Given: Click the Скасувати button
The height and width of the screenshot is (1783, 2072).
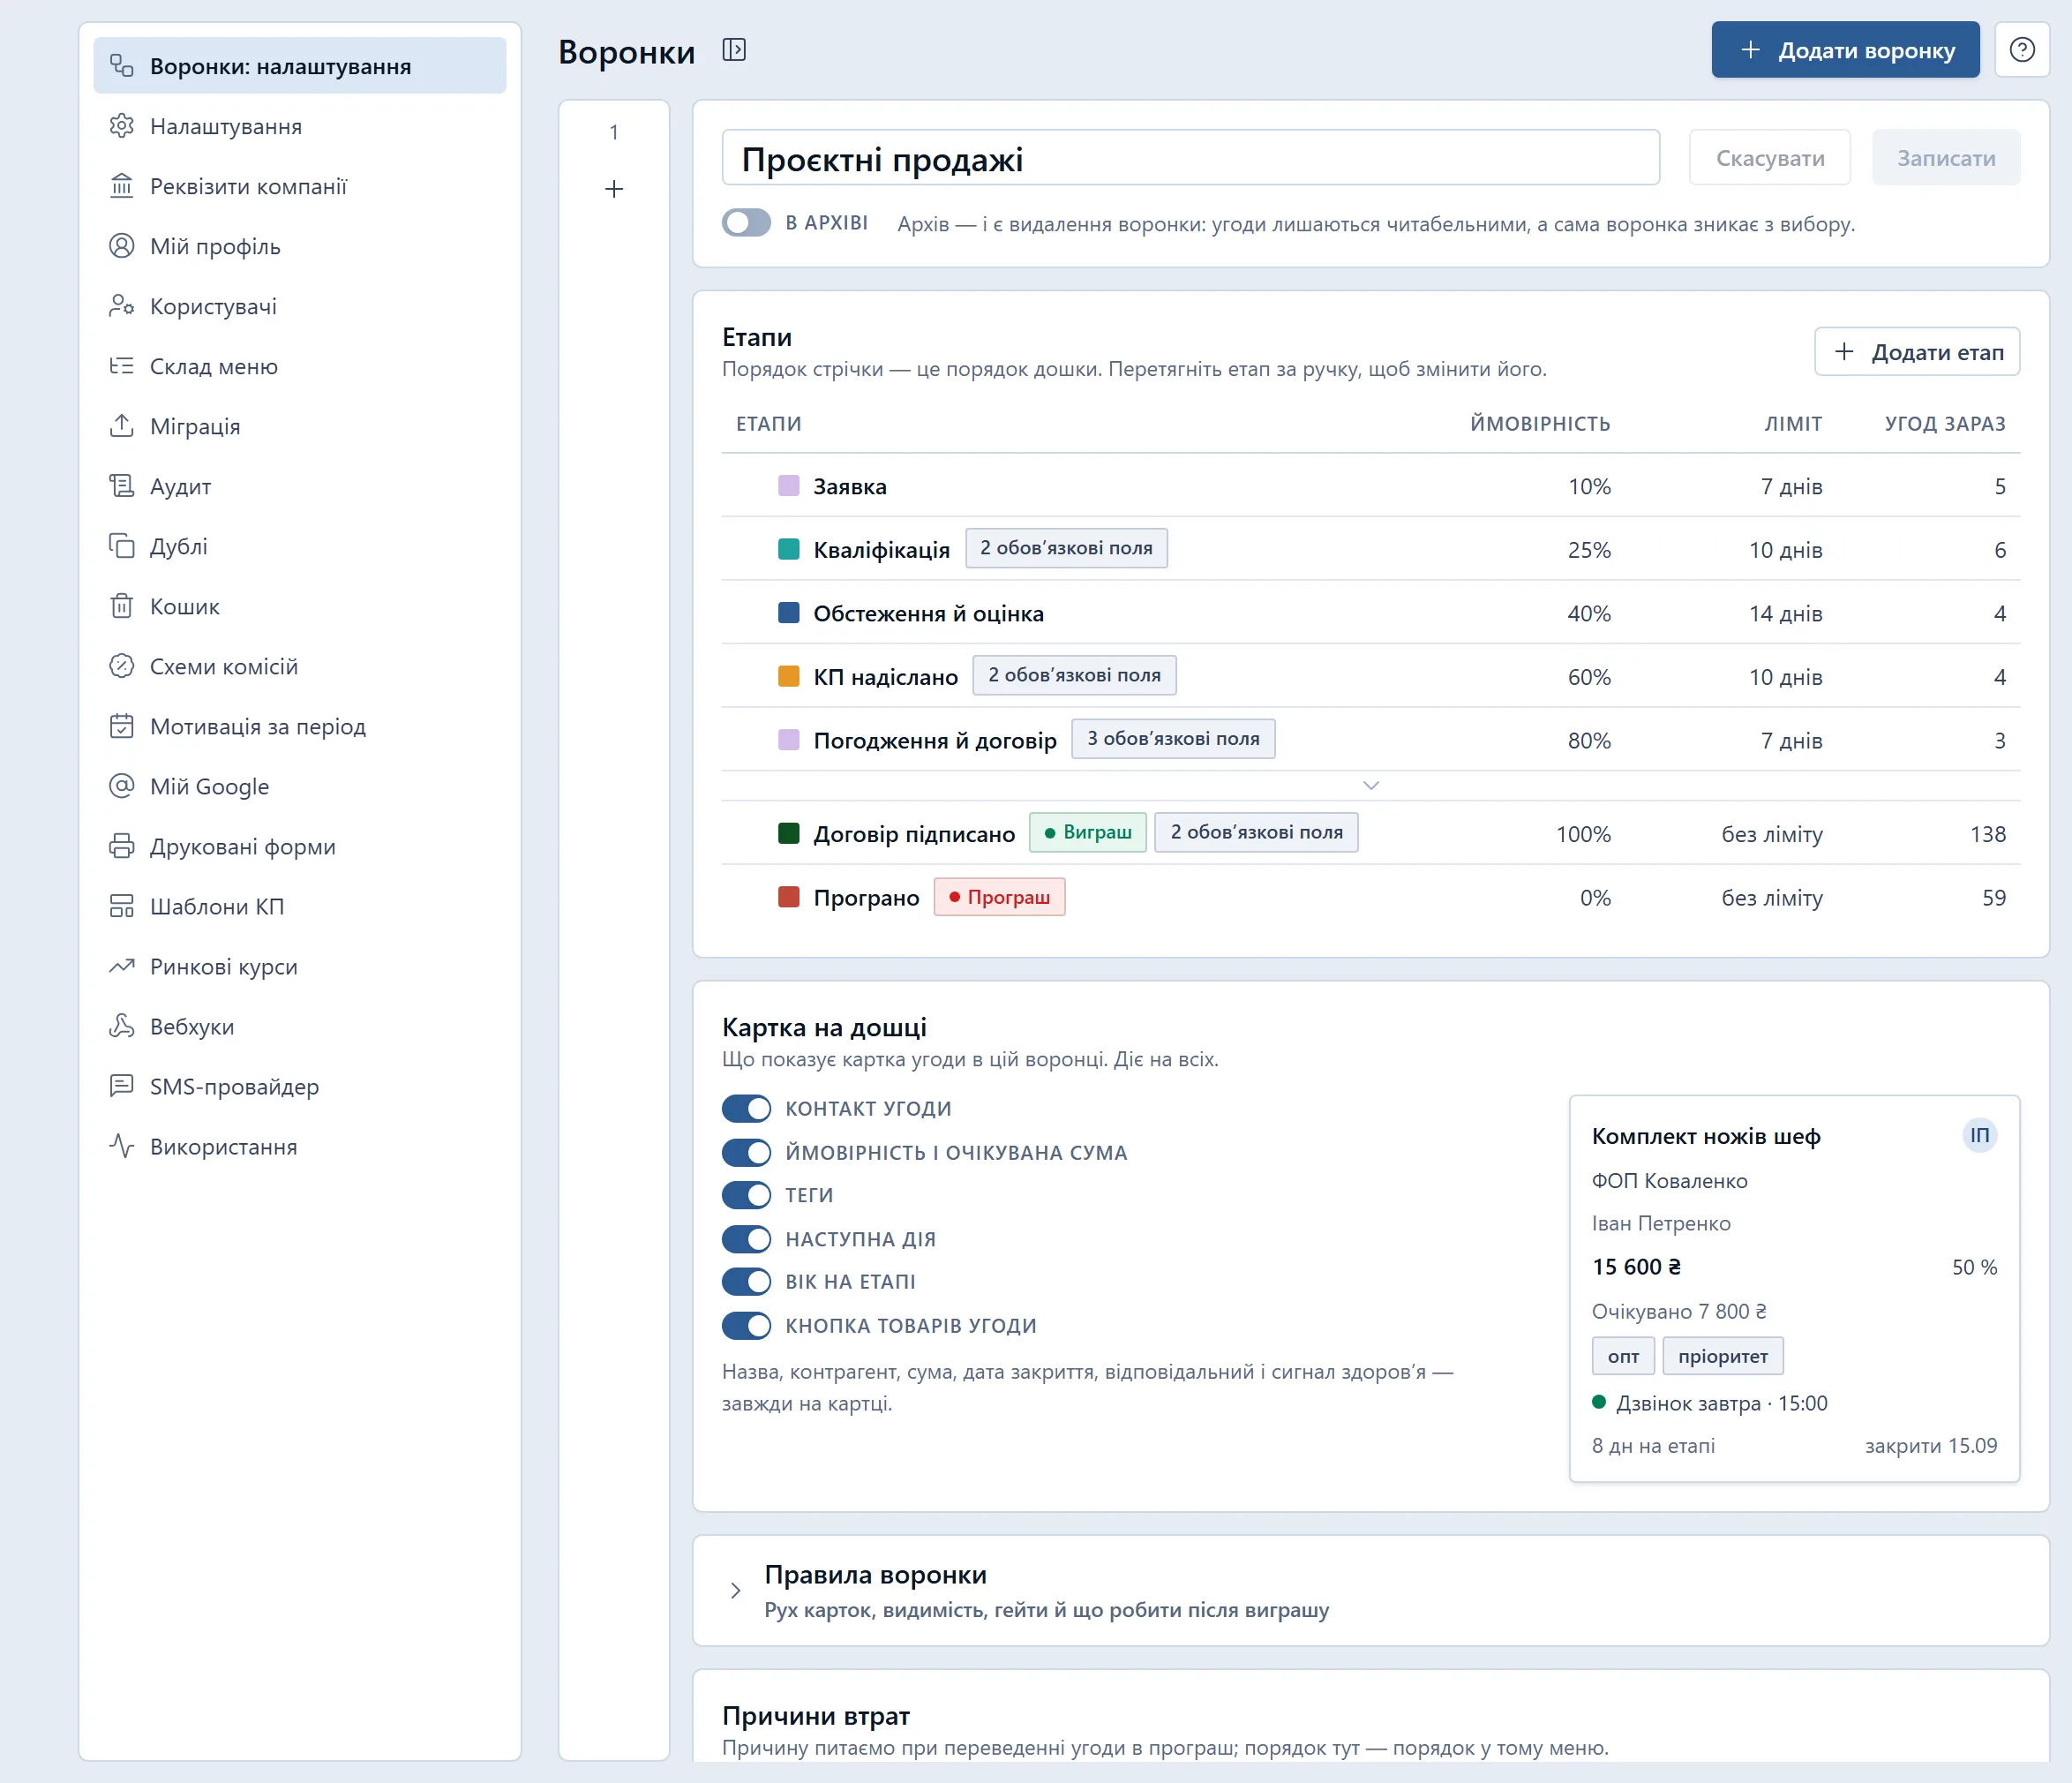Looking at the screenshot, I should point(1770,158).
